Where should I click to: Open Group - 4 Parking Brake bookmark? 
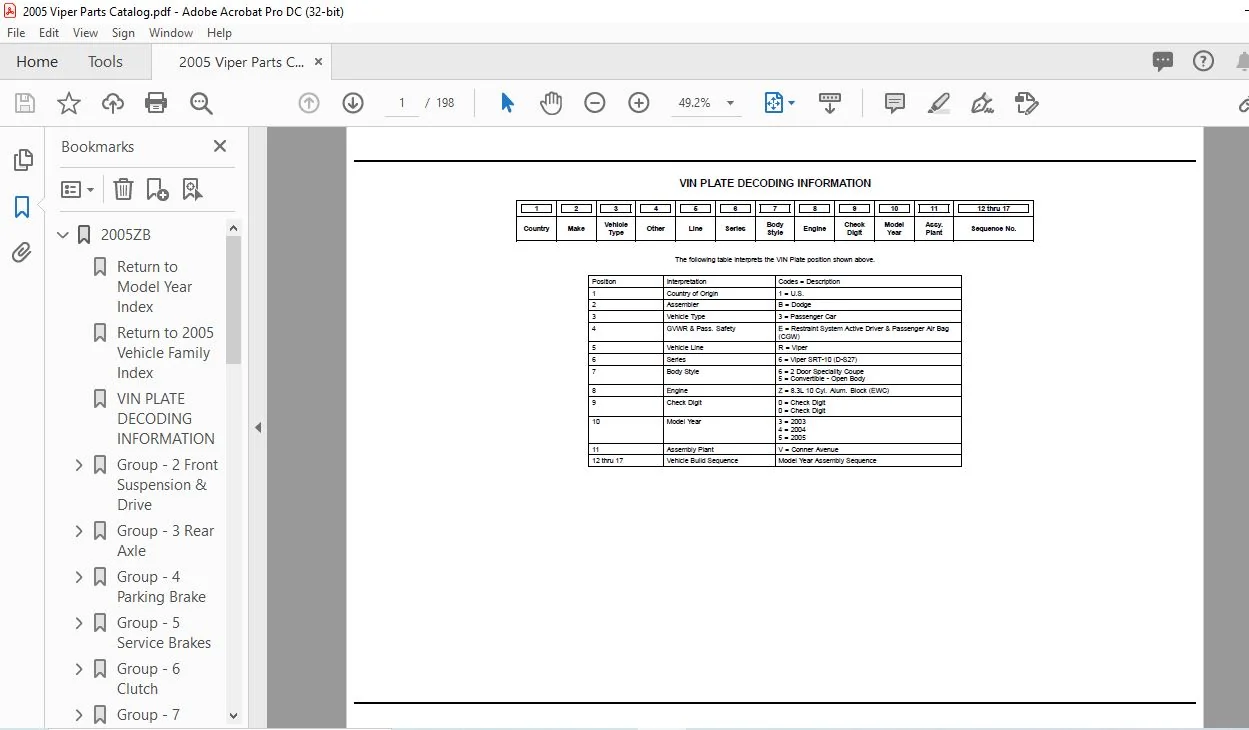pyautogui.click(x=161, y=587)
